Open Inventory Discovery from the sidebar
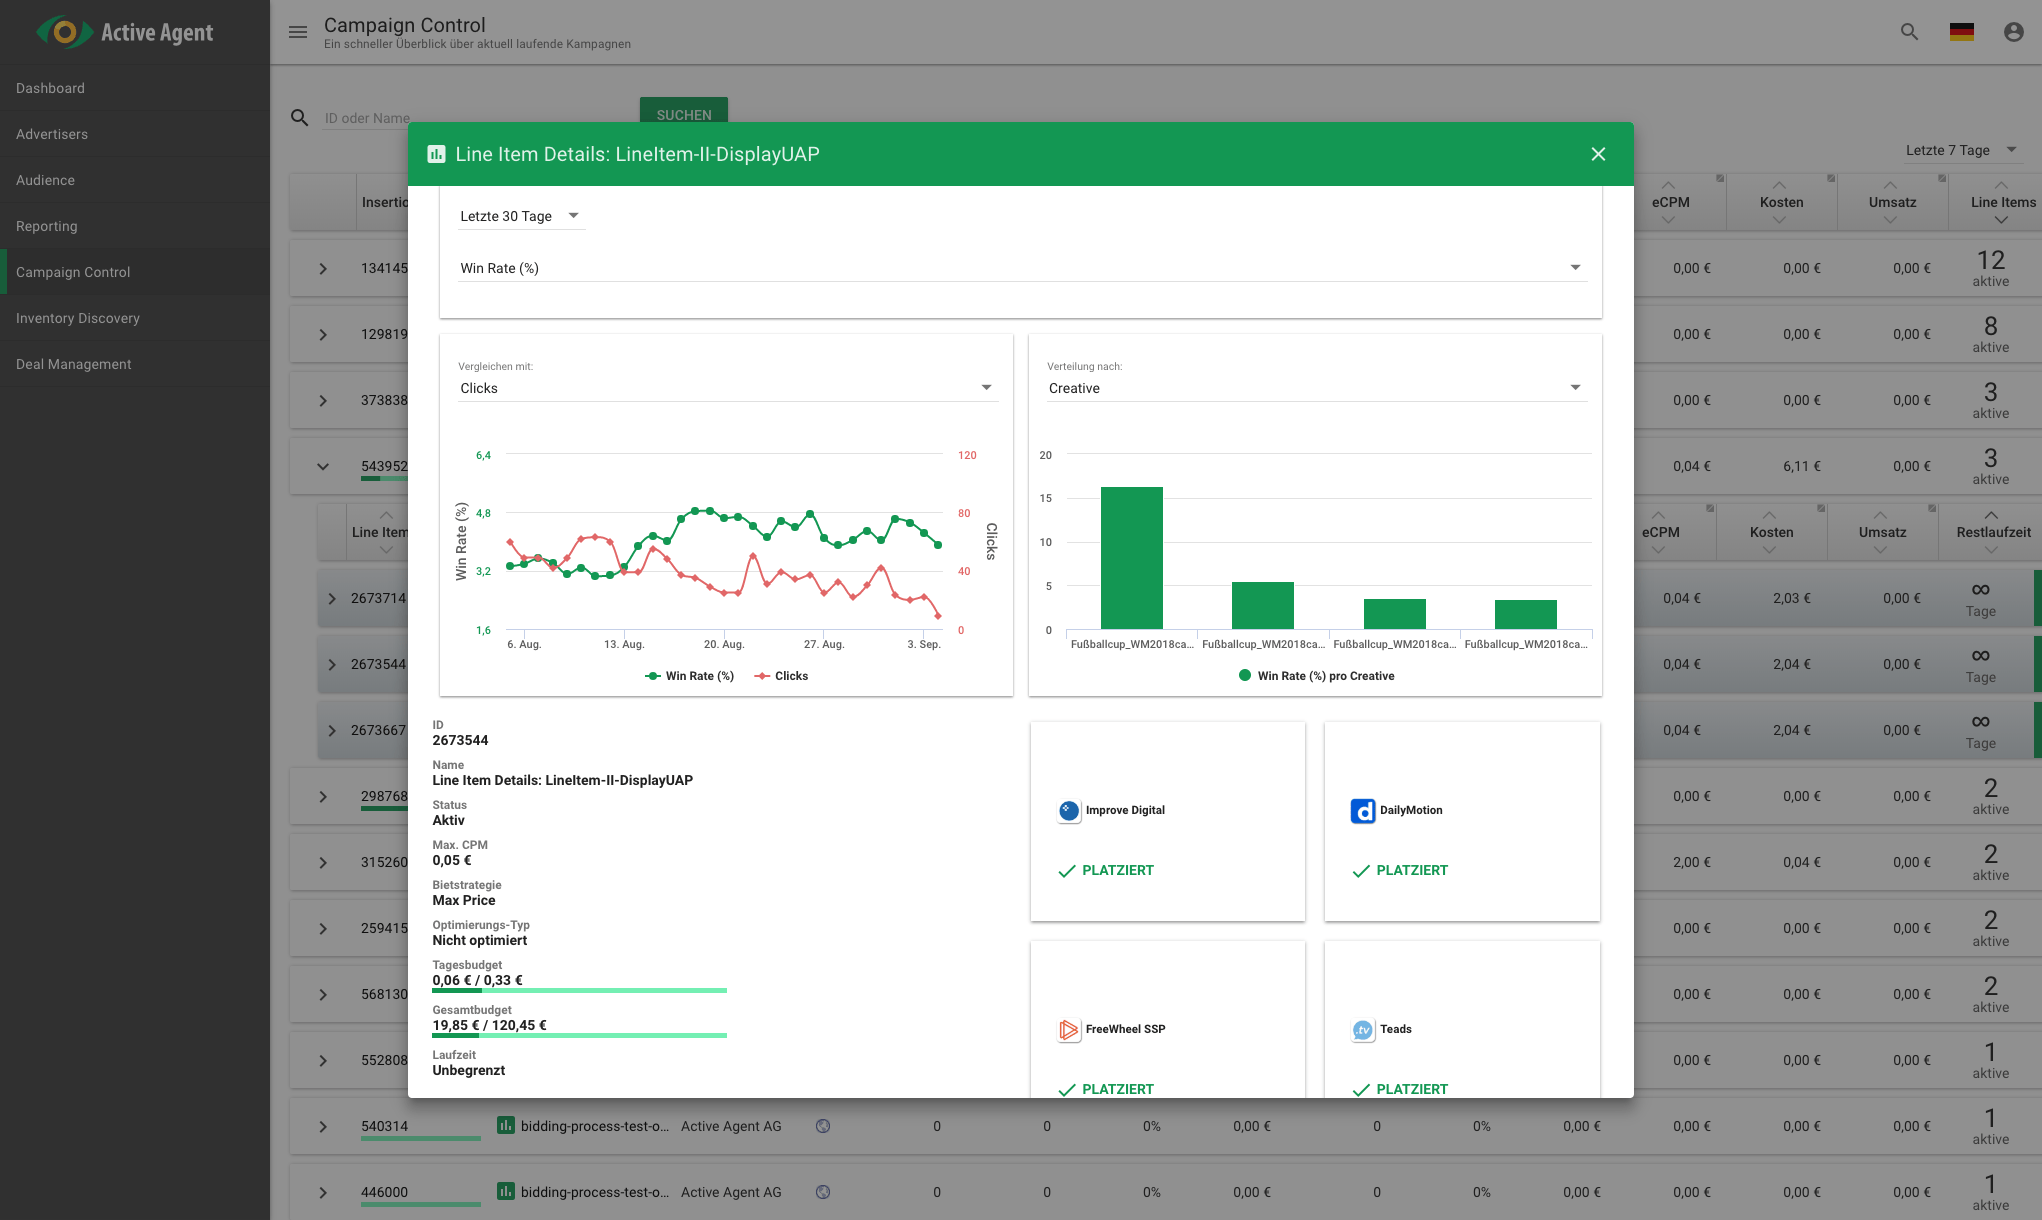The height and width of the screenshot is (1220, 2042). (78, 318)
